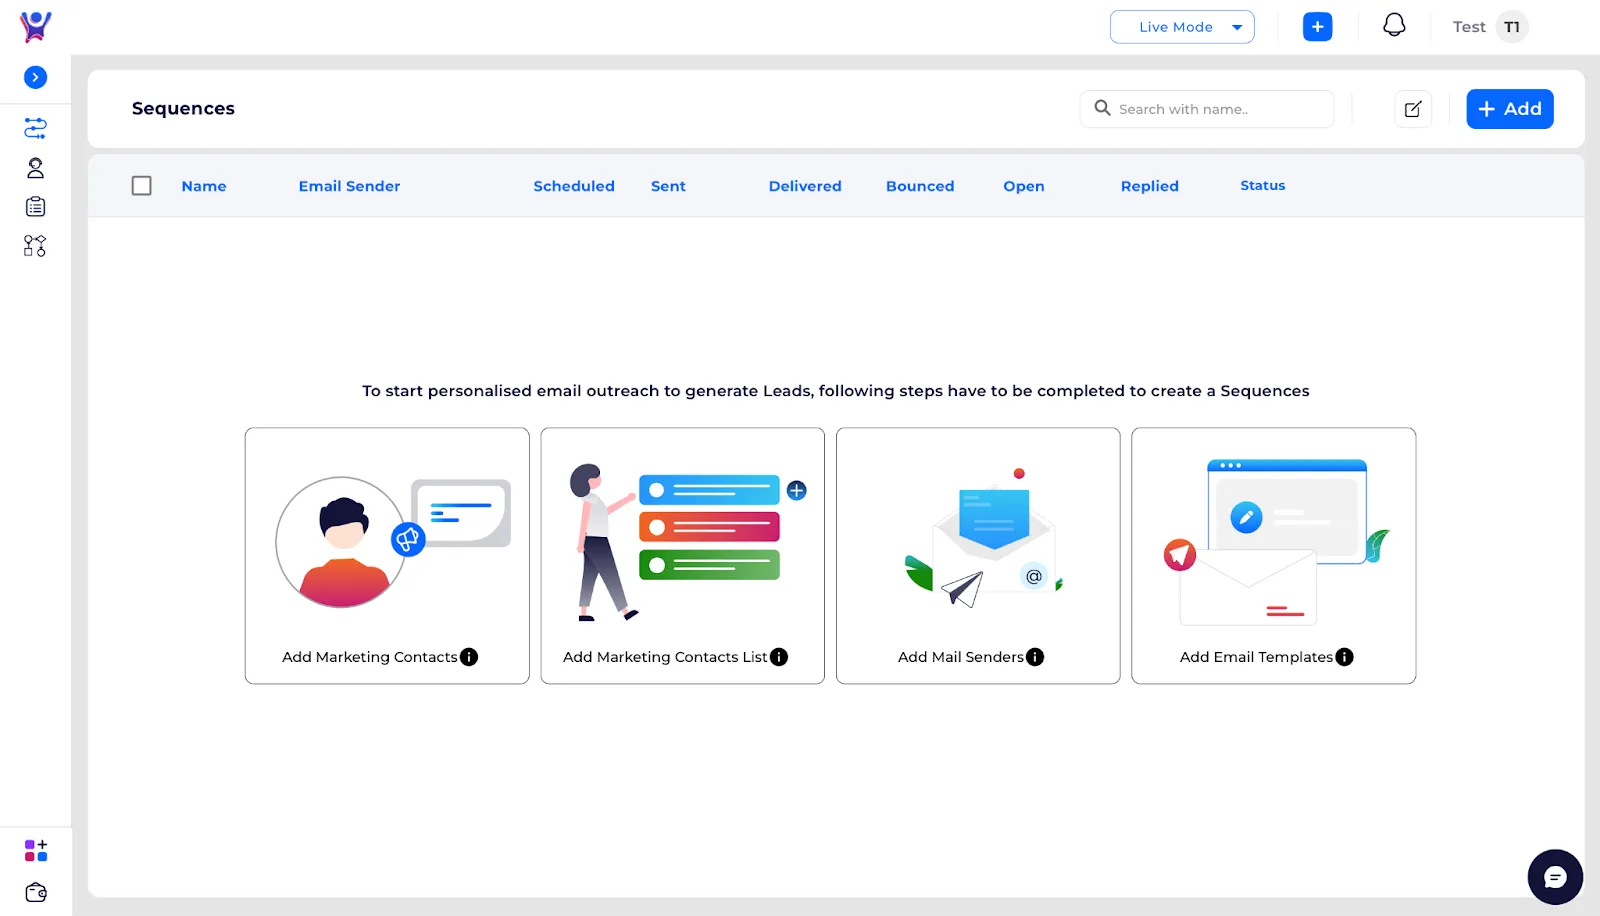This screenshot has height=916, width=1600.
Task: Open the Live Mode dropdown
Action: 1182,27
